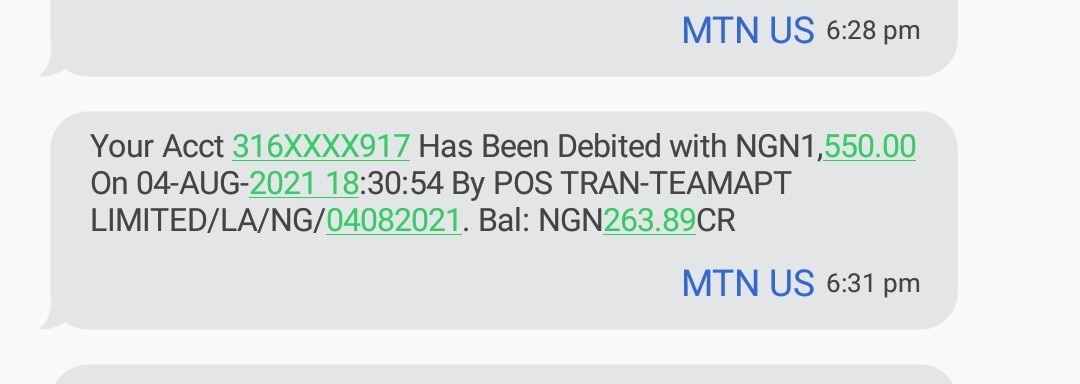Tap the "CR" suffix after the balance

(x=716, y=221)
